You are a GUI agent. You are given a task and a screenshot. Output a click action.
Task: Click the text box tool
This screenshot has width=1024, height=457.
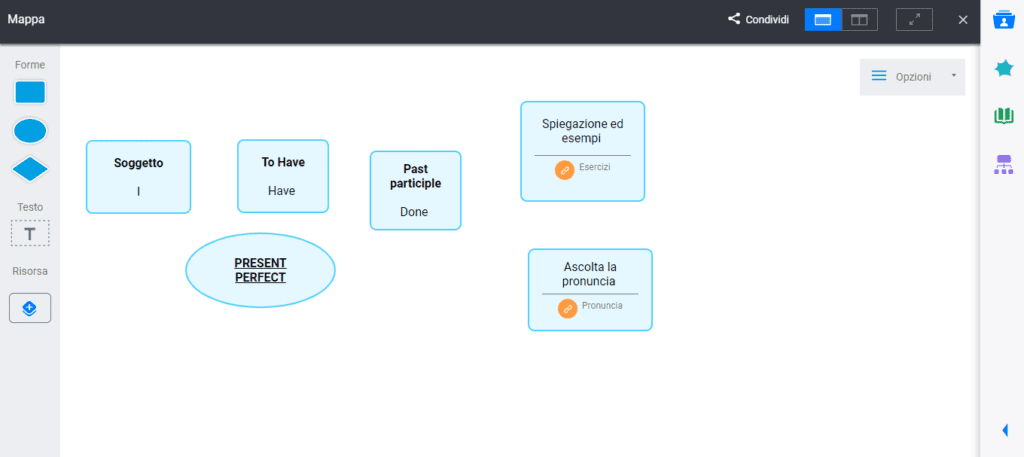click(30, 233)
